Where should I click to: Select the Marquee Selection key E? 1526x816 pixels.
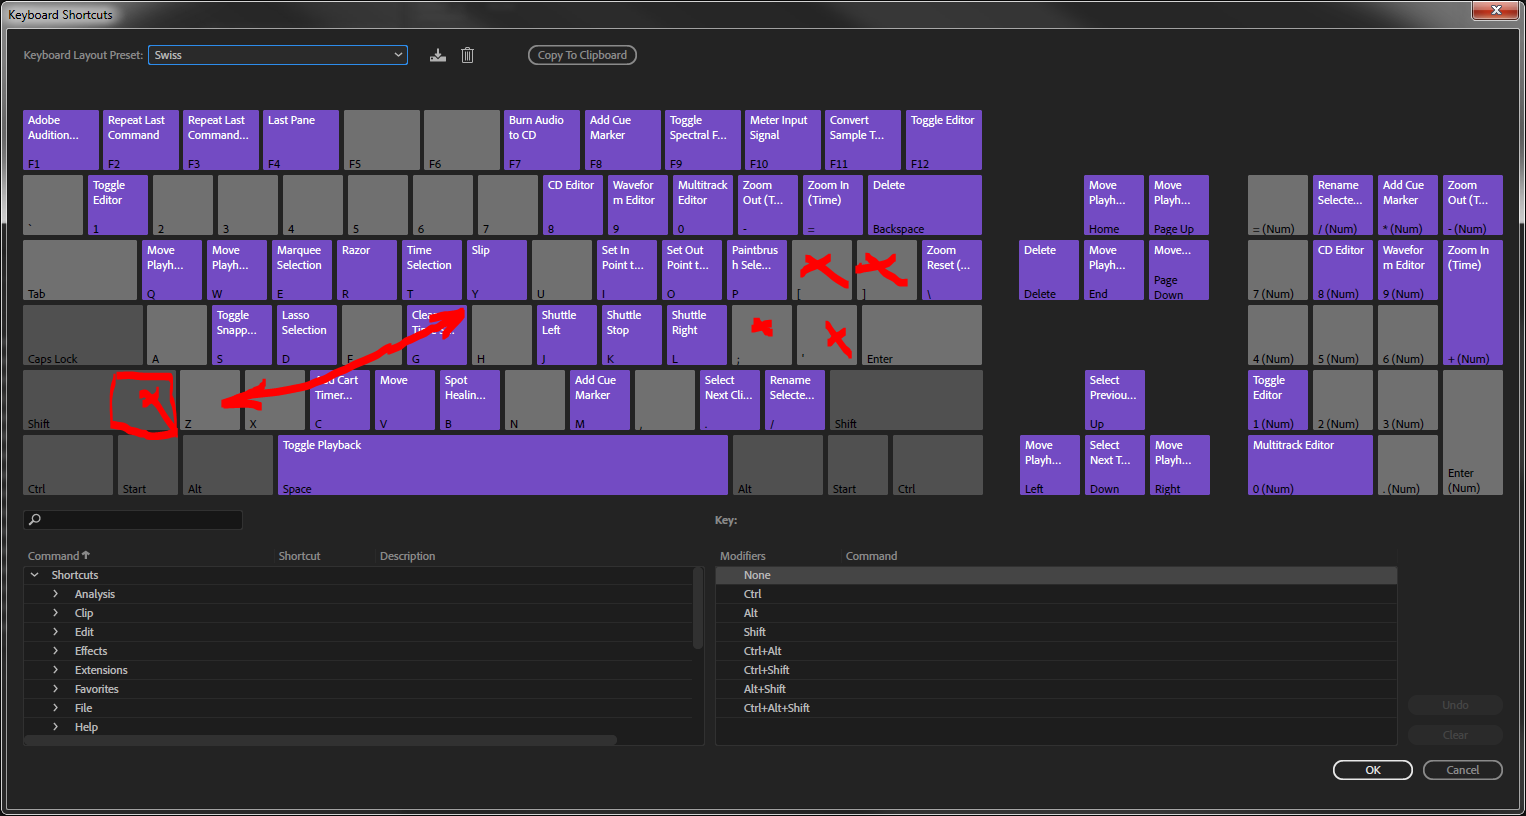[x=301, y=269]
